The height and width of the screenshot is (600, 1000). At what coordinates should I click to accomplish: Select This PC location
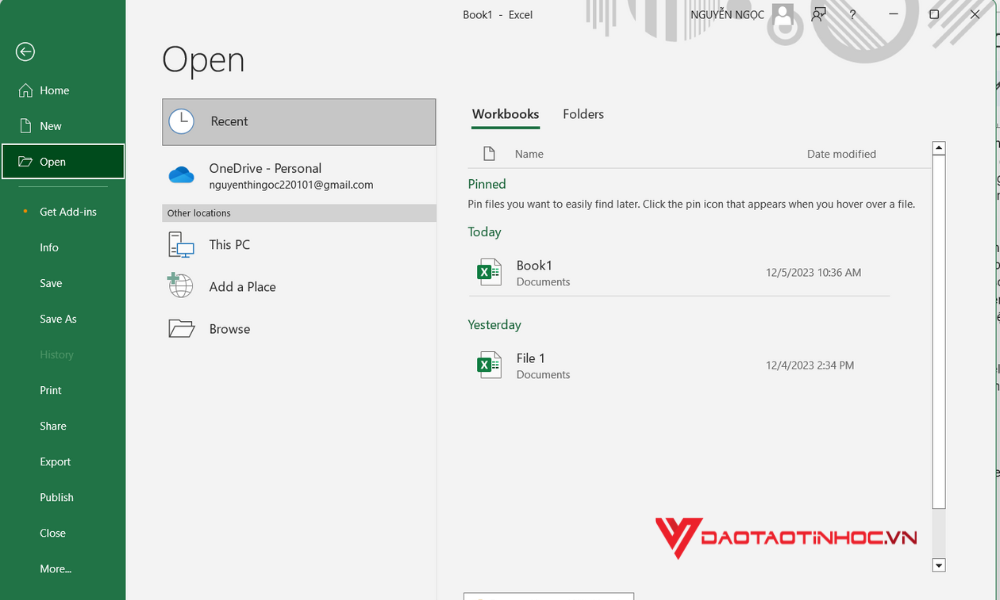click(x=299, y=245)
